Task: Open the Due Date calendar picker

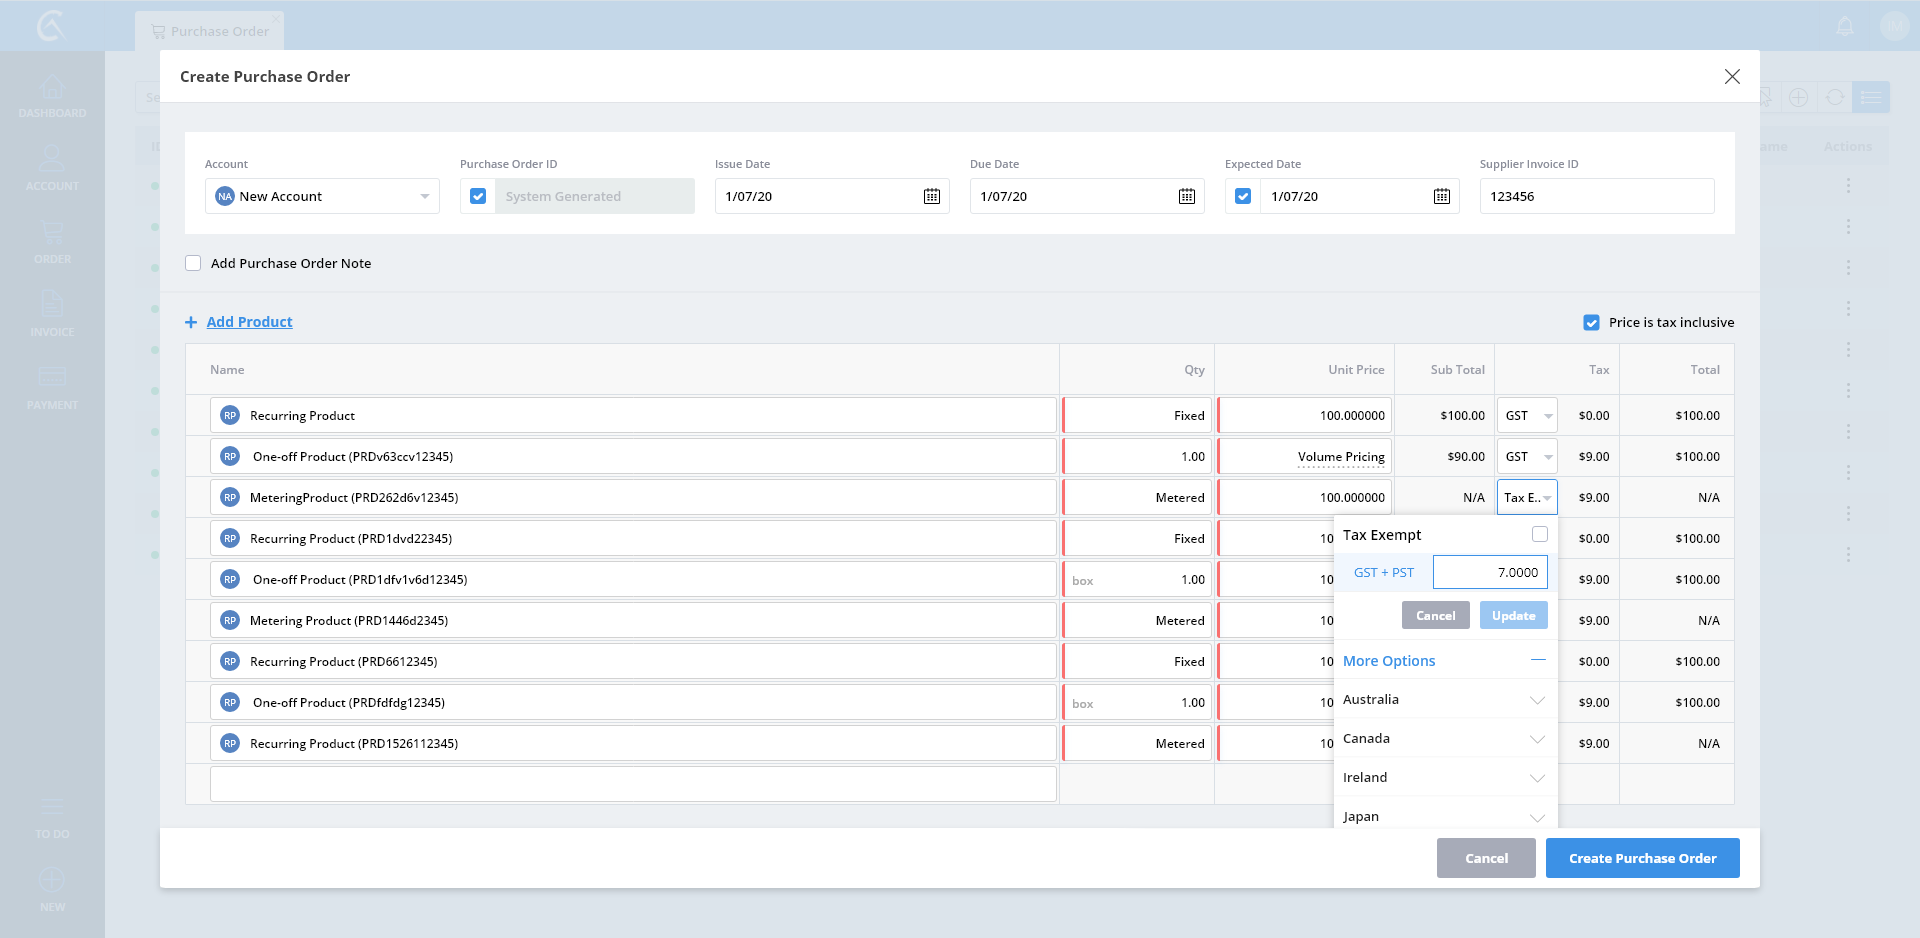Action: tap(1186, 196)
